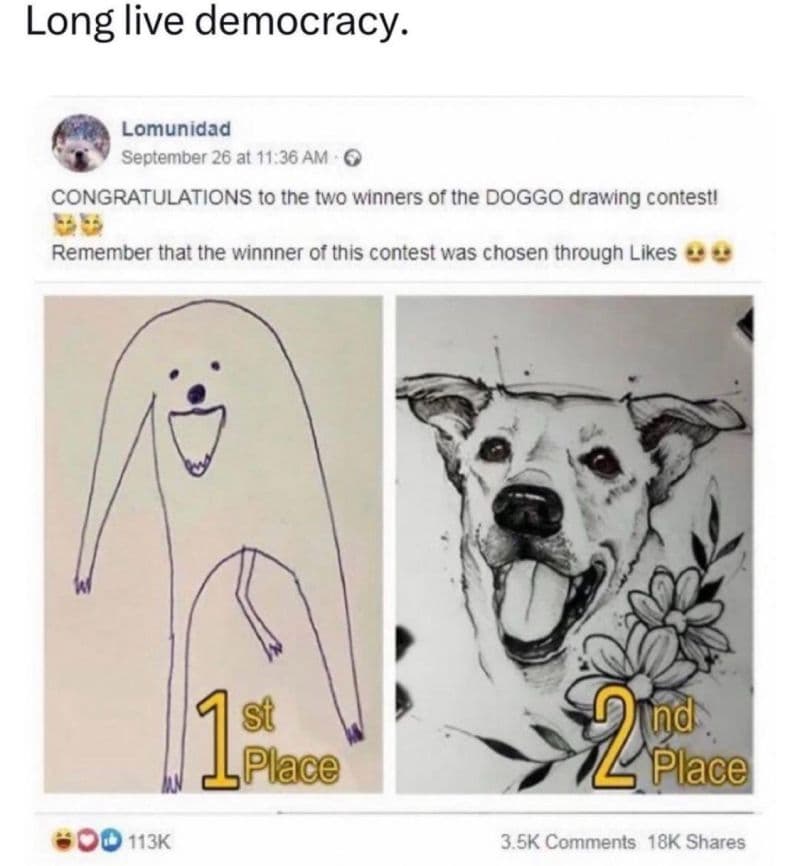The image size is (800, 866).
Task: Open the 3.5K Comments link
Action: pyautogui.click(x=568, y=842)
